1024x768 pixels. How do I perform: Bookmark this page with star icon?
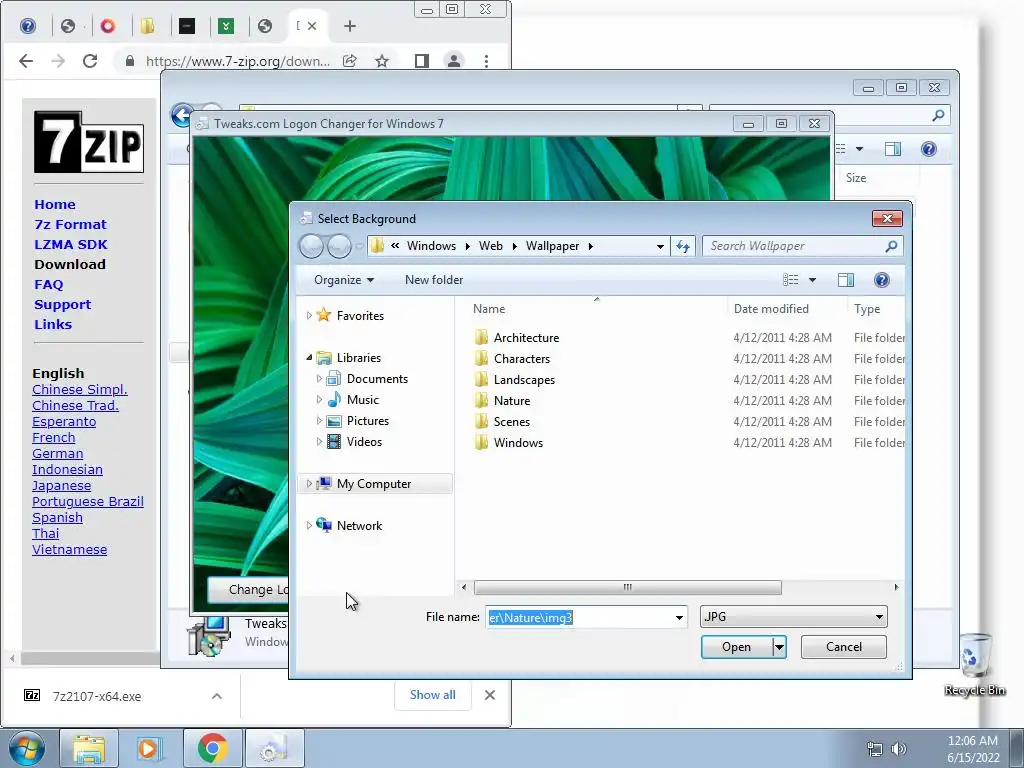pos(382,61)
